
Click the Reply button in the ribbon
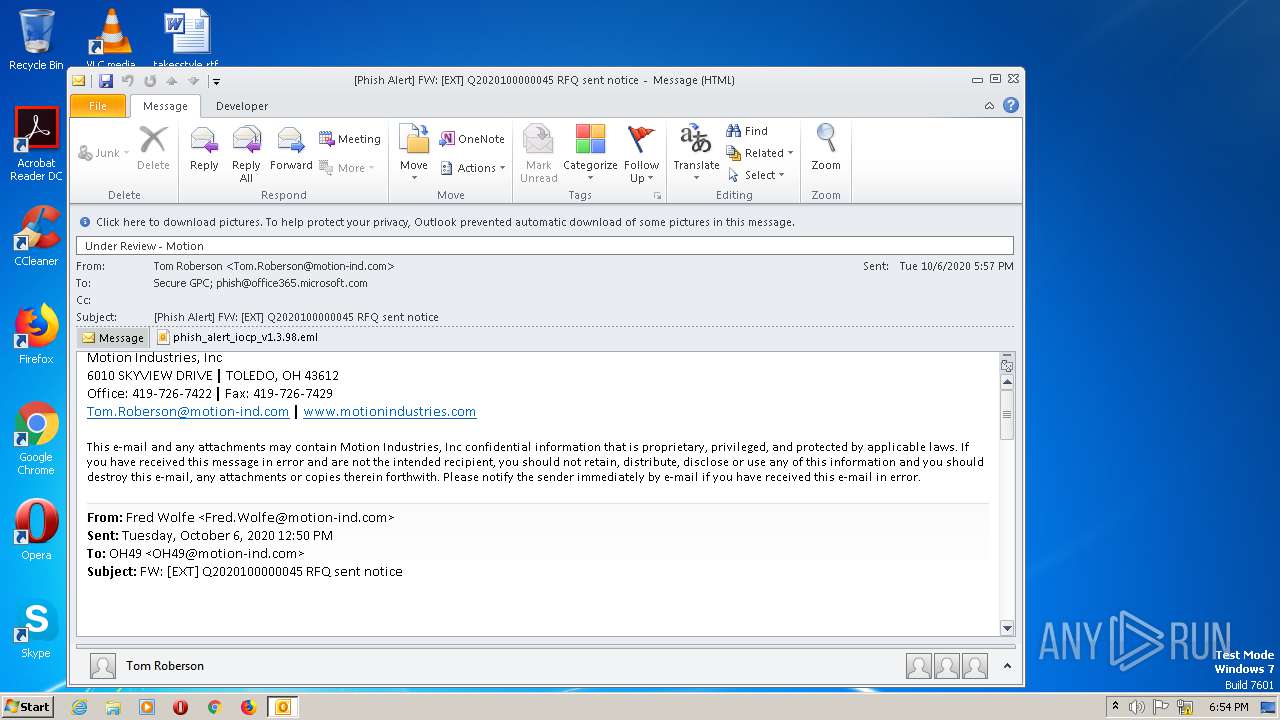tap(204, 150)
